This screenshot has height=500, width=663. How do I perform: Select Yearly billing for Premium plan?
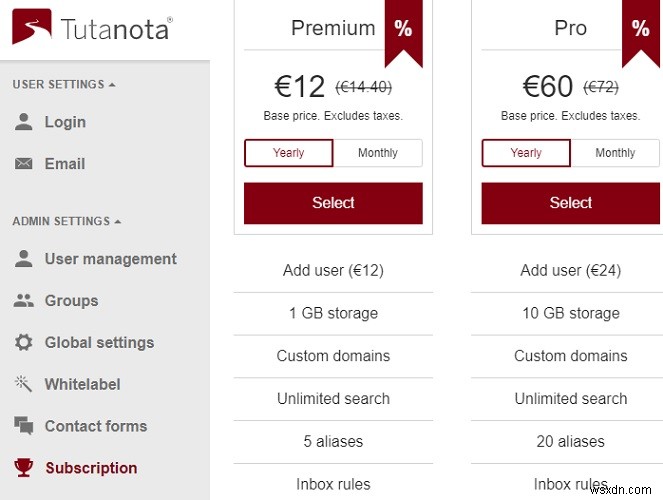289,153
